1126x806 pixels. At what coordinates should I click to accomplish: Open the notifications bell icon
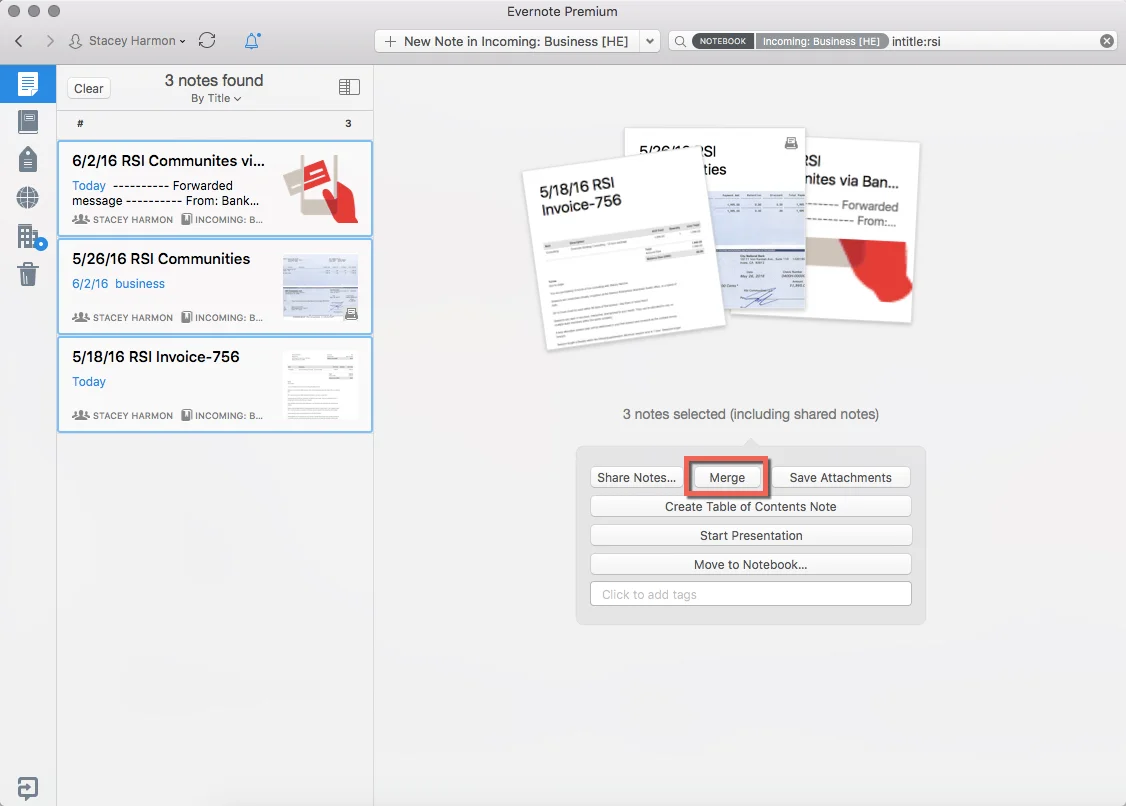pyautogui.click(x=252, y=41)
